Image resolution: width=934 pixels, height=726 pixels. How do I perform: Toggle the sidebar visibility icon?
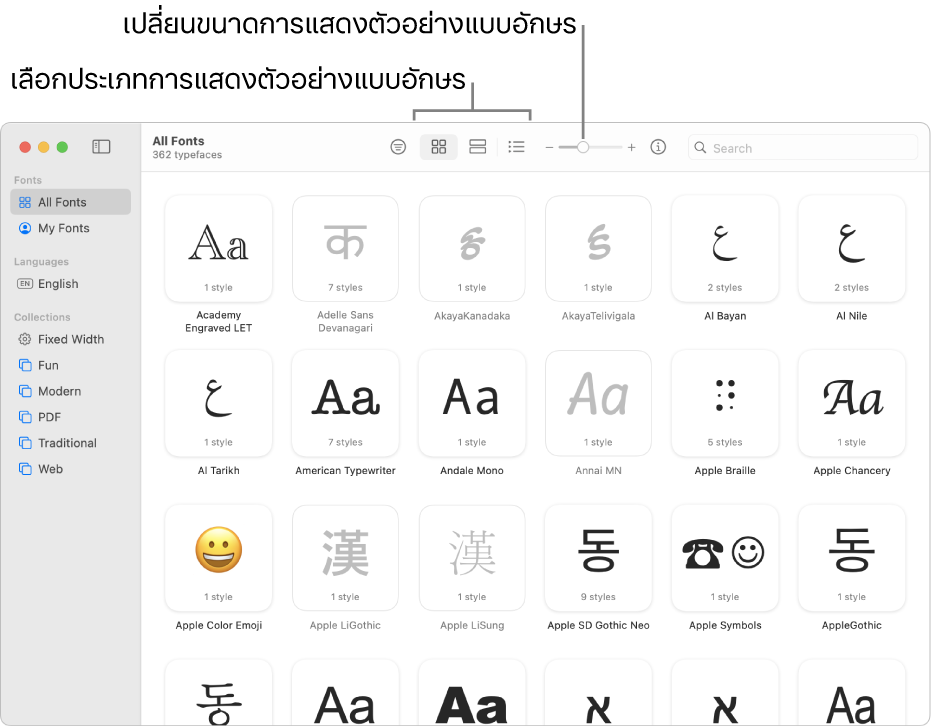[x=101, y=147]
